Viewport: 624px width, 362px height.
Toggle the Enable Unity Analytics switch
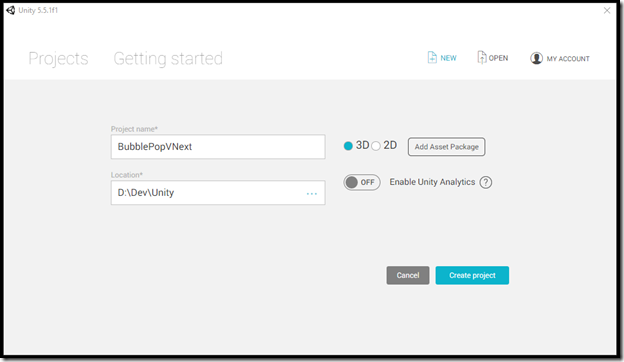tap(362, 183)
